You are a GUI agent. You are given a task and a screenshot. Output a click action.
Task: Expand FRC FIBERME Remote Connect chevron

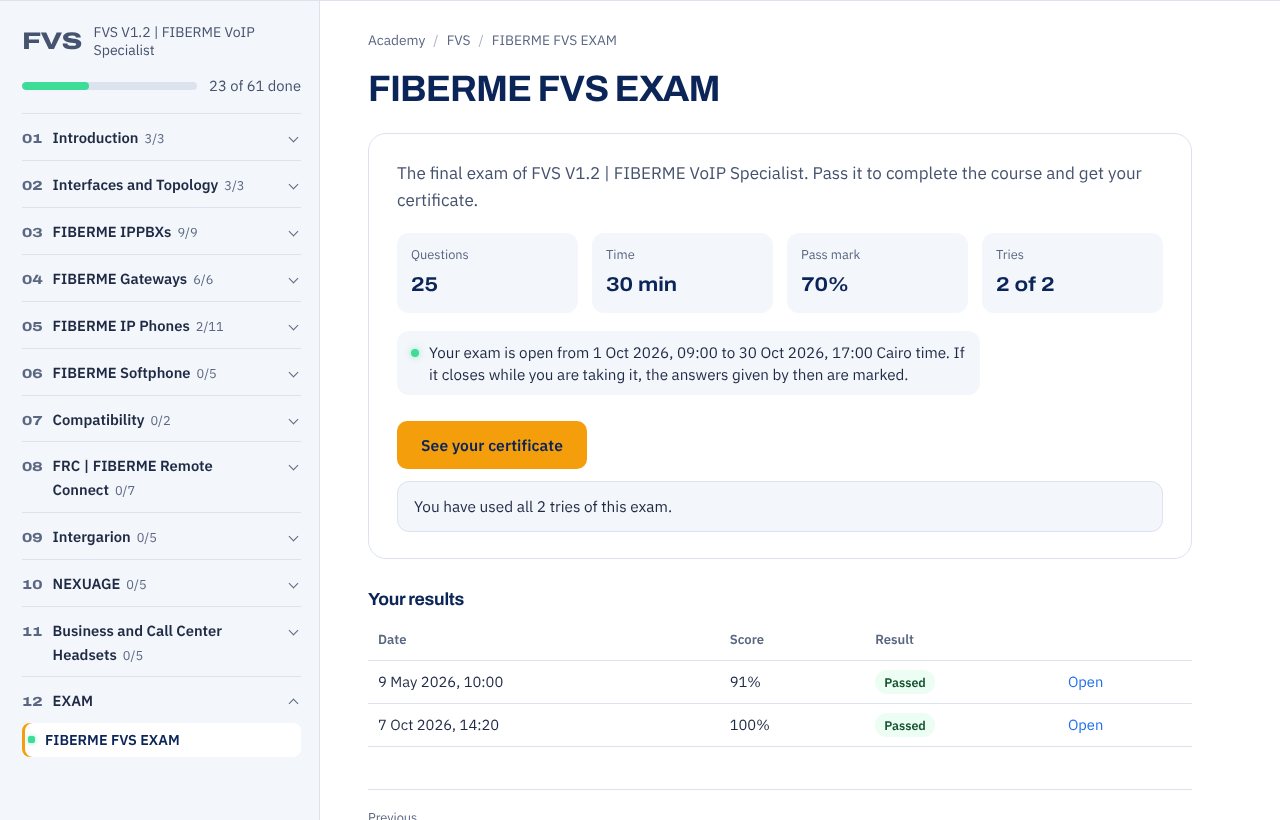(293, 467)
